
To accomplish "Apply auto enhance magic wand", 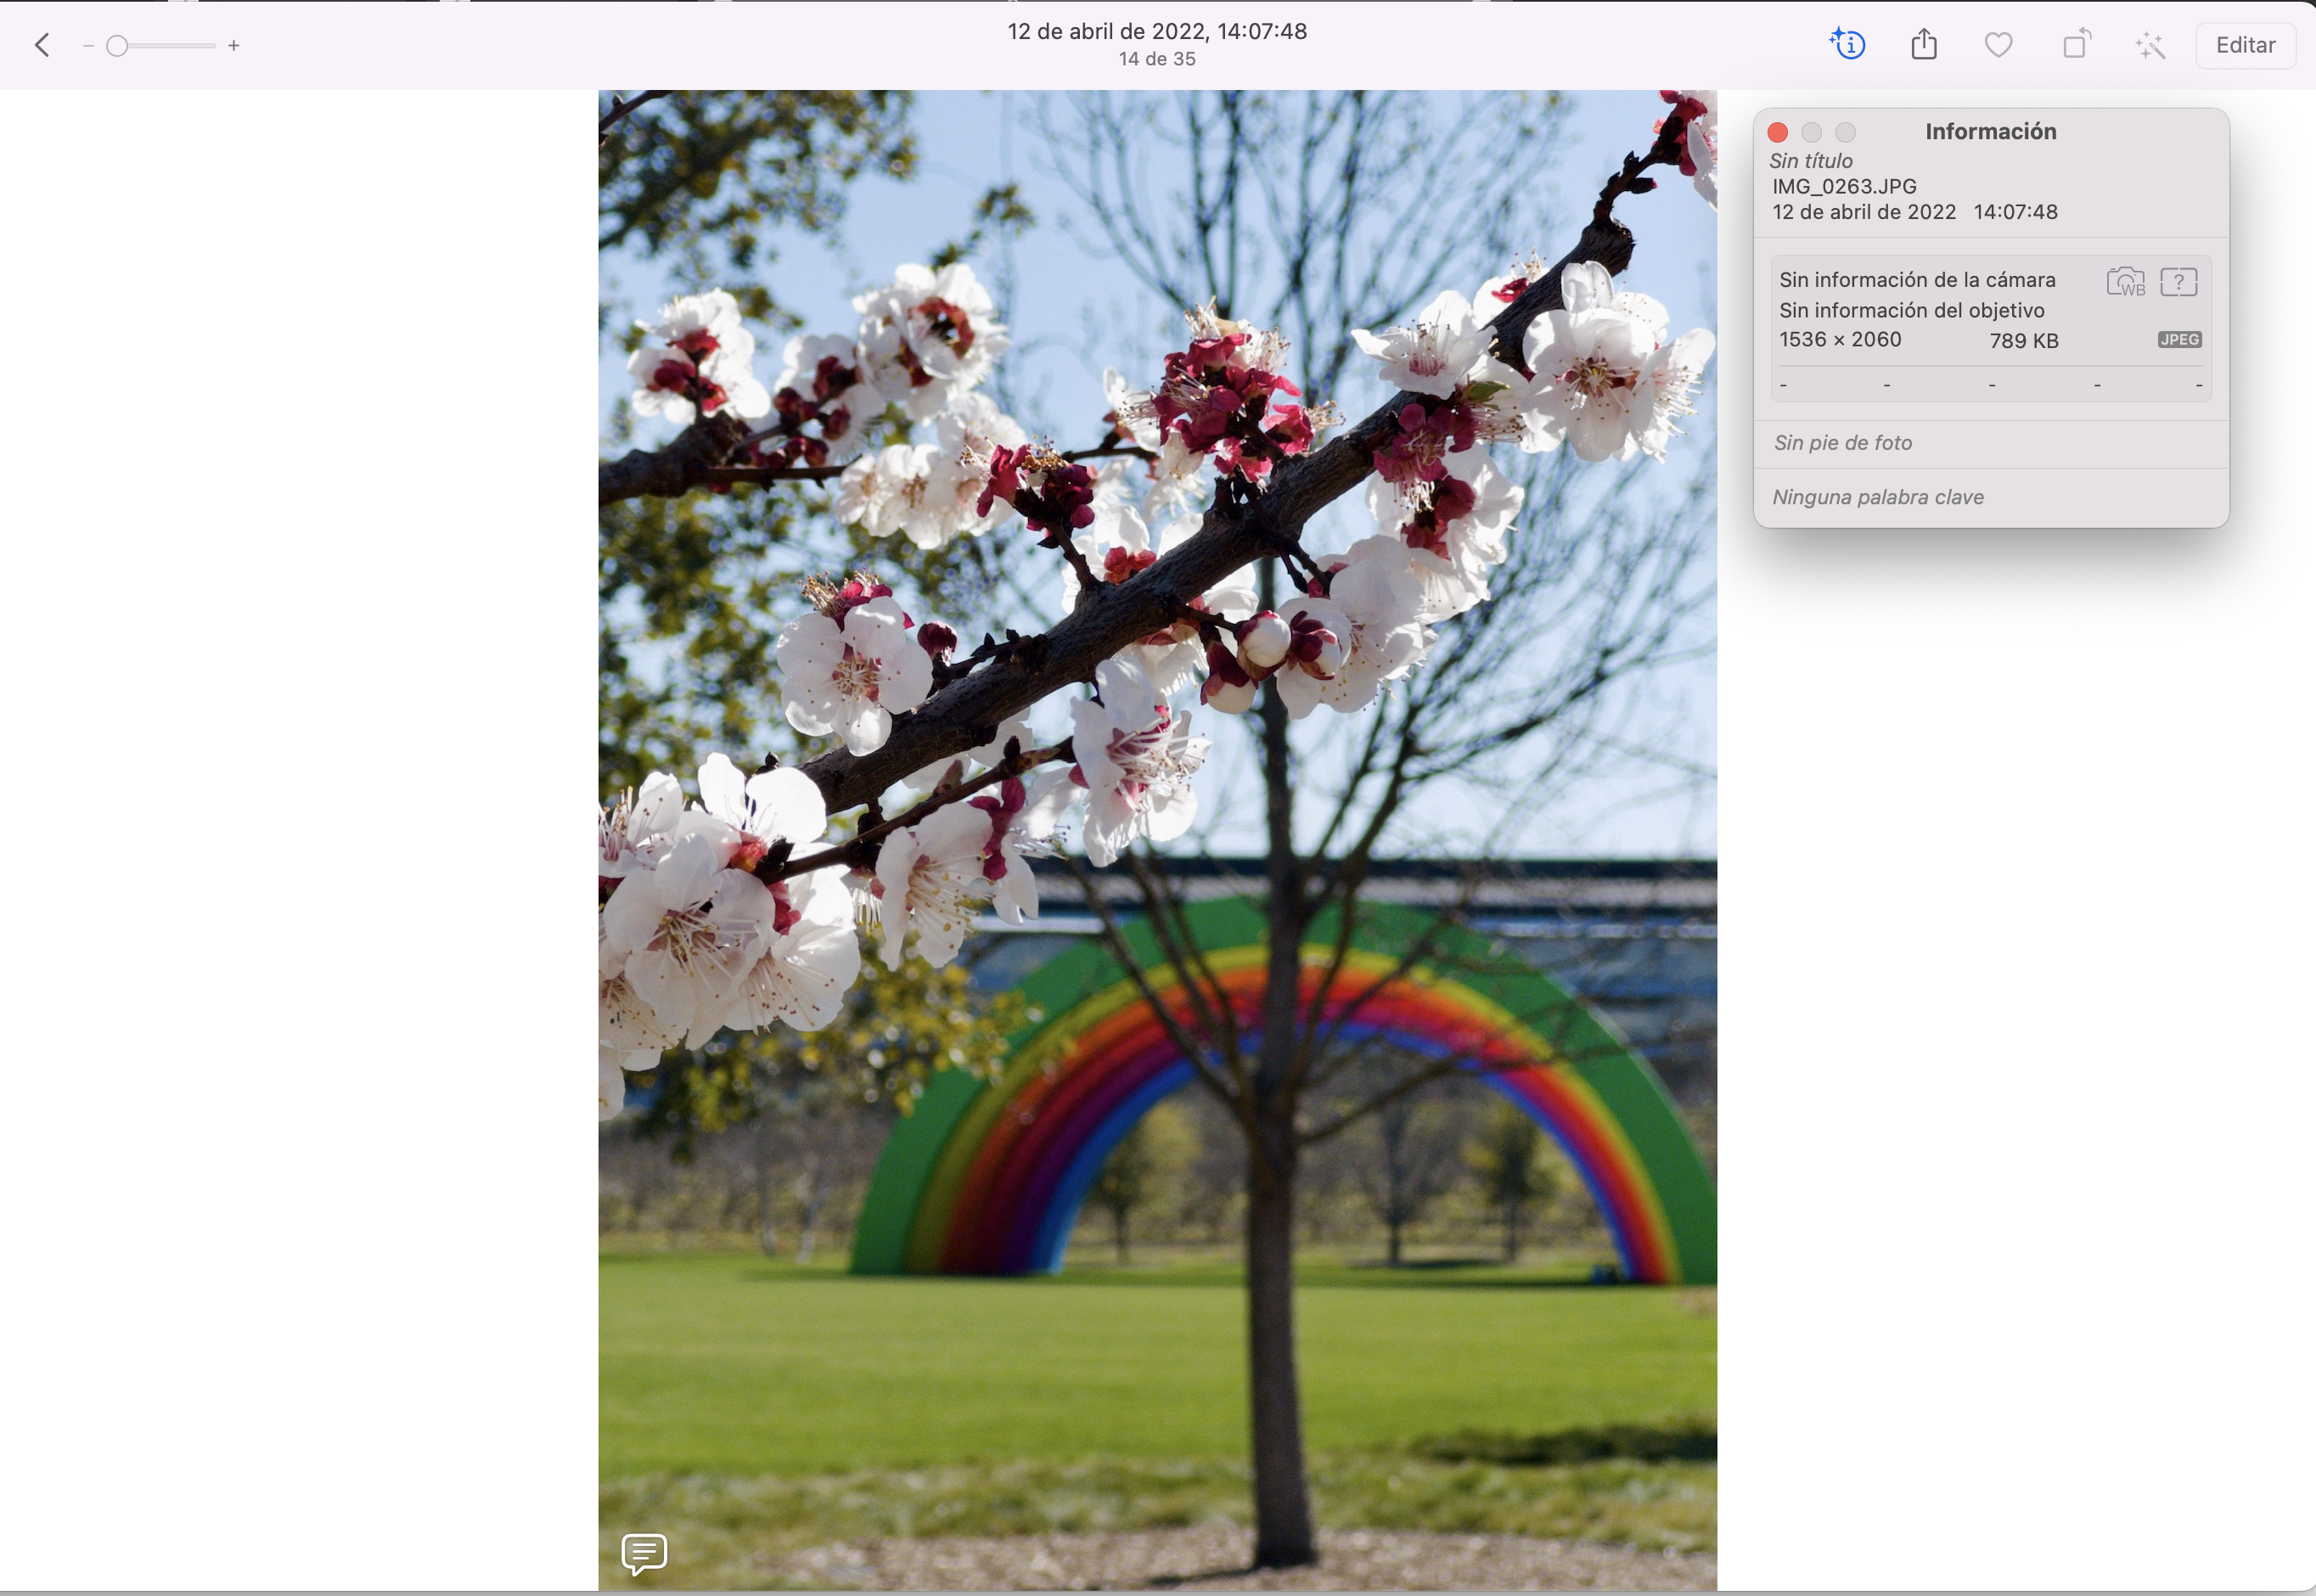I will (2150, 45).
